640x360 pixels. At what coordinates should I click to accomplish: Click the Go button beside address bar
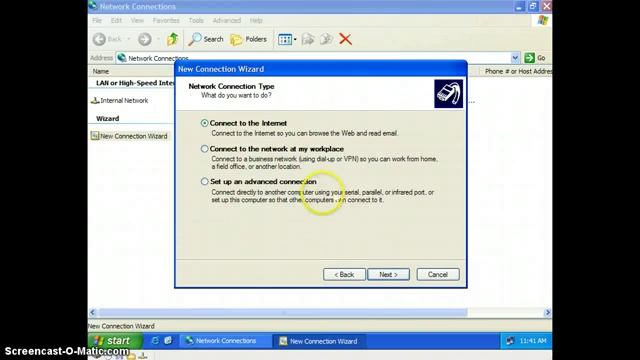tap(535, 58)
